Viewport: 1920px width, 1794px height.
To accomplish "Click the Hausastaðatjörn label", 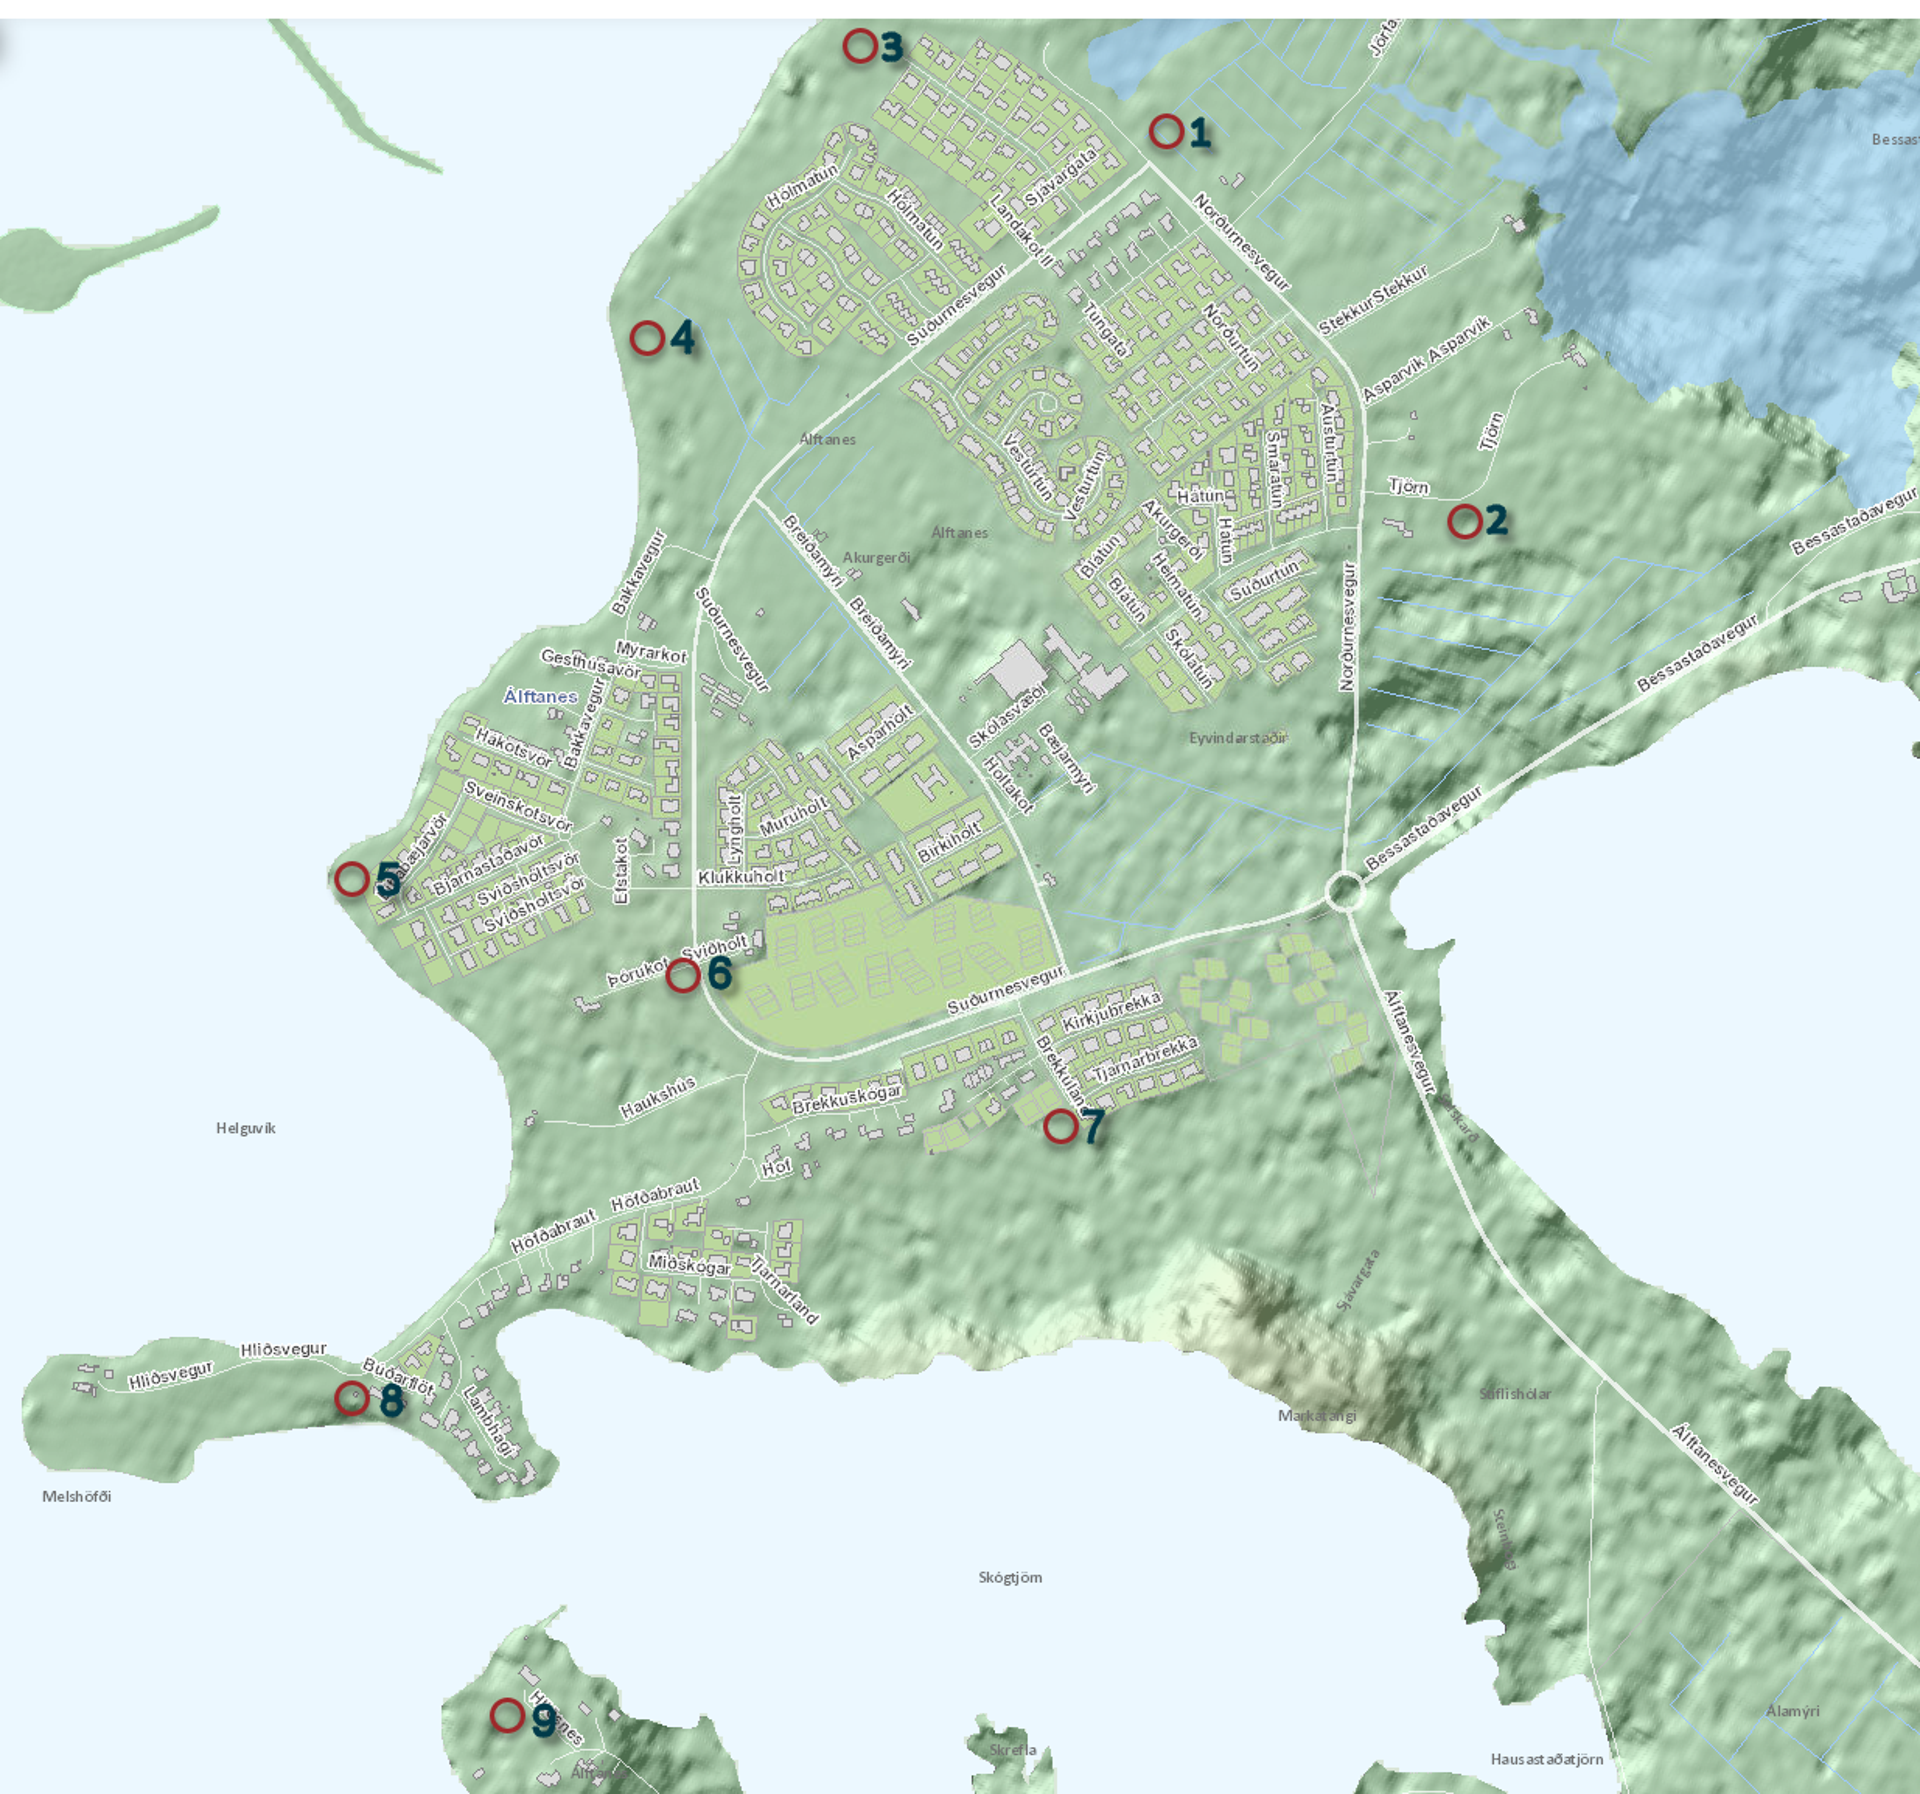I will pos(1546,1759).
